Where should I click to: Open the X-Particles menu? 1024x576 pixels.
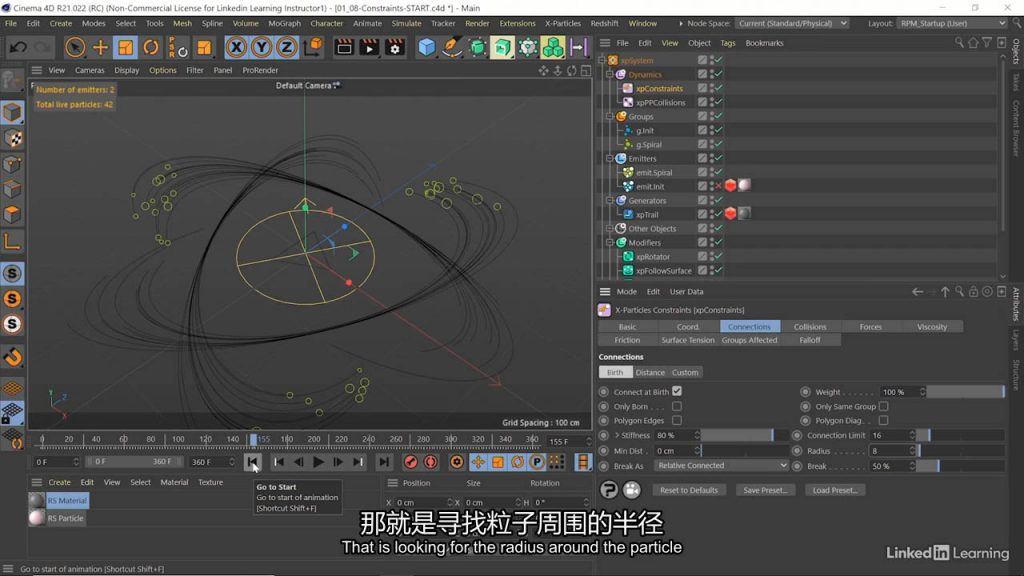(562, 24)
